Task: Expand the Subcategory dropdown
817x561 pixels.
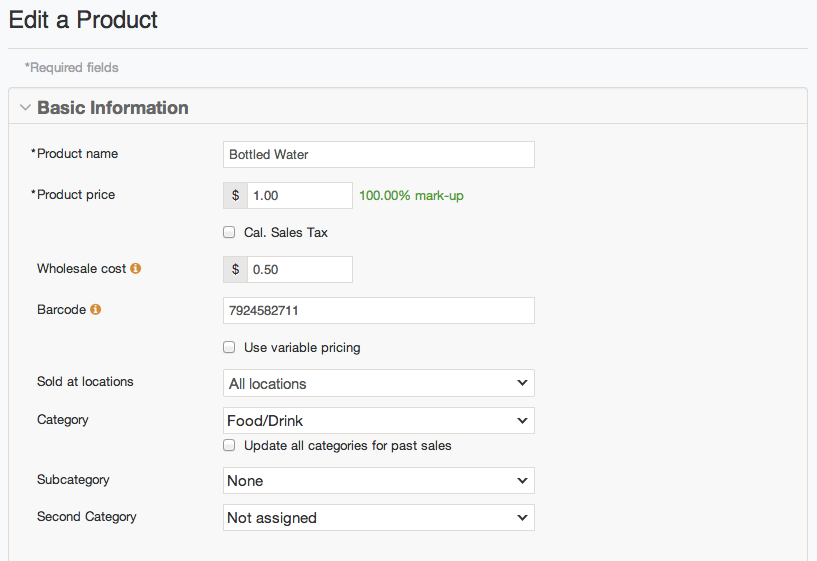Action: (378, 481)
